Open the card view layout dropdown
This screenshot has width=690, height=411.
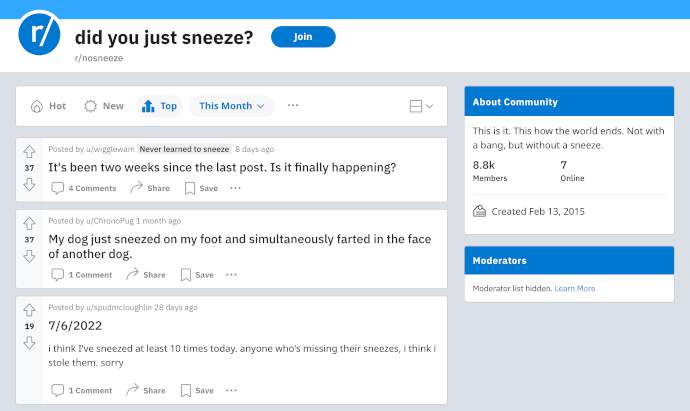click(x=421, y=106)
